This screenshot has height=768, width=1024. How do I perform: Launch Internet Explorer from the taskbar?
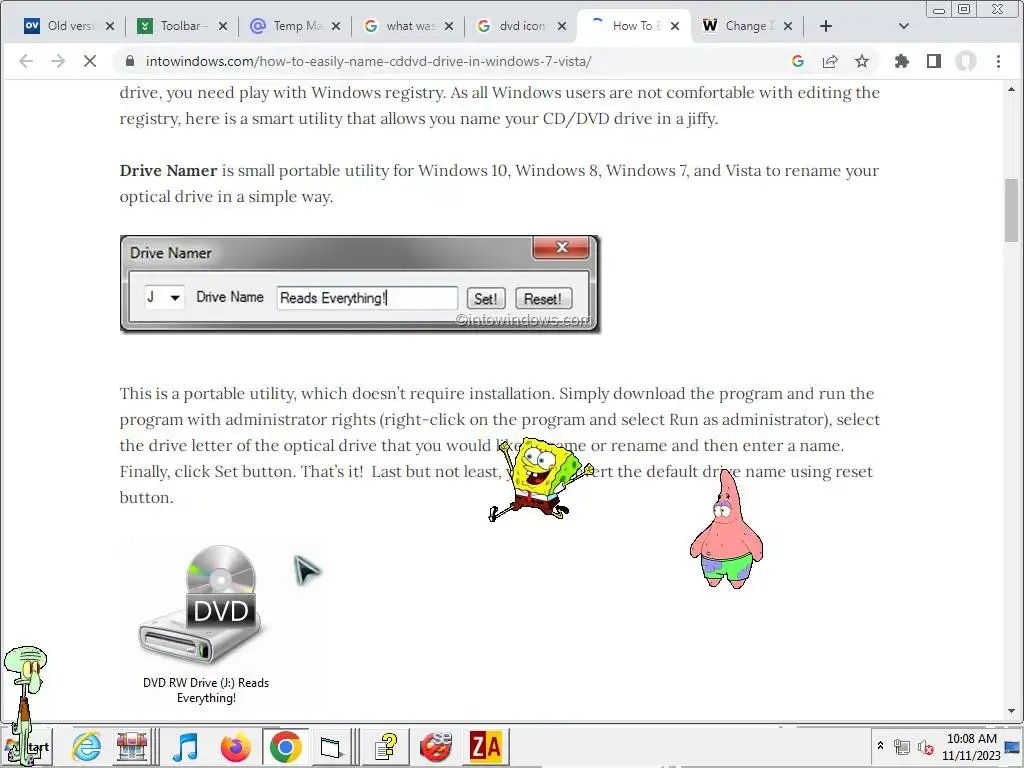coord(88,746)
